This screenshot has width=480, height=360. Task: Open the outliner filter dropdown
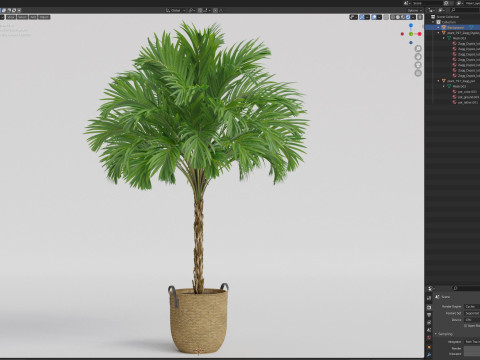pos(441,10)
